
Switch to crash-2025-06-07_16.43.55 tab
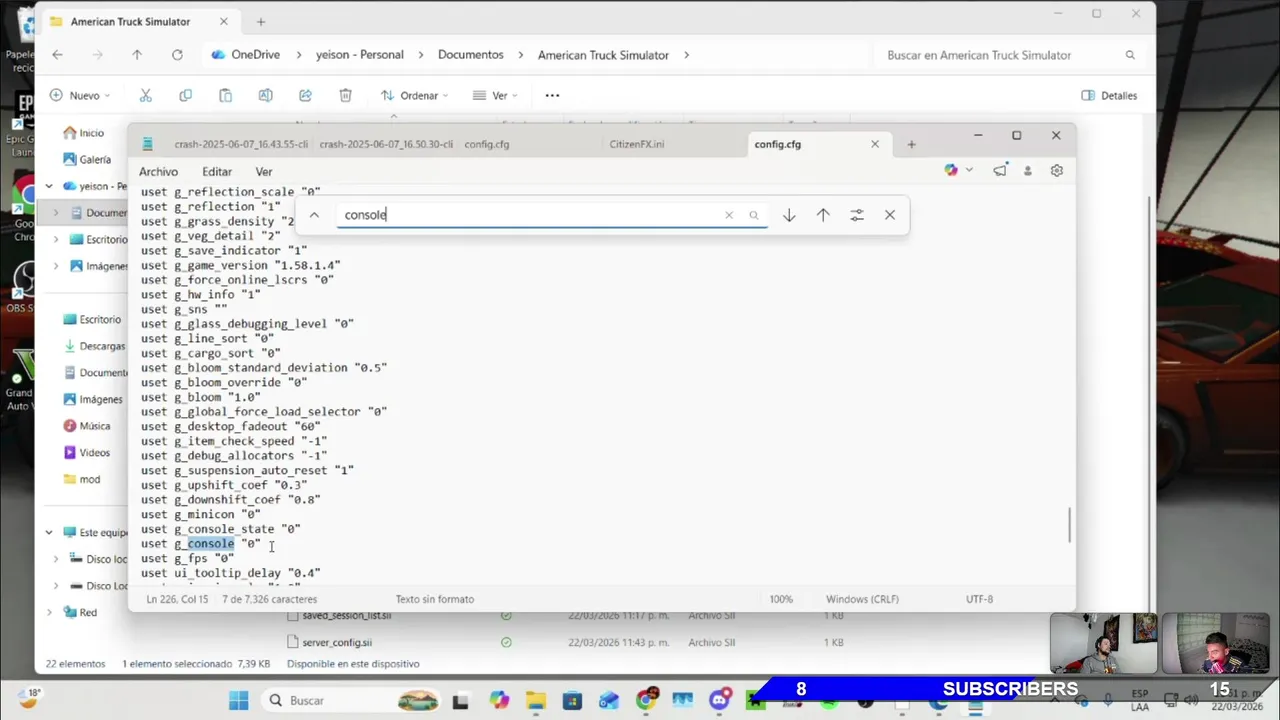coord(241,144)
